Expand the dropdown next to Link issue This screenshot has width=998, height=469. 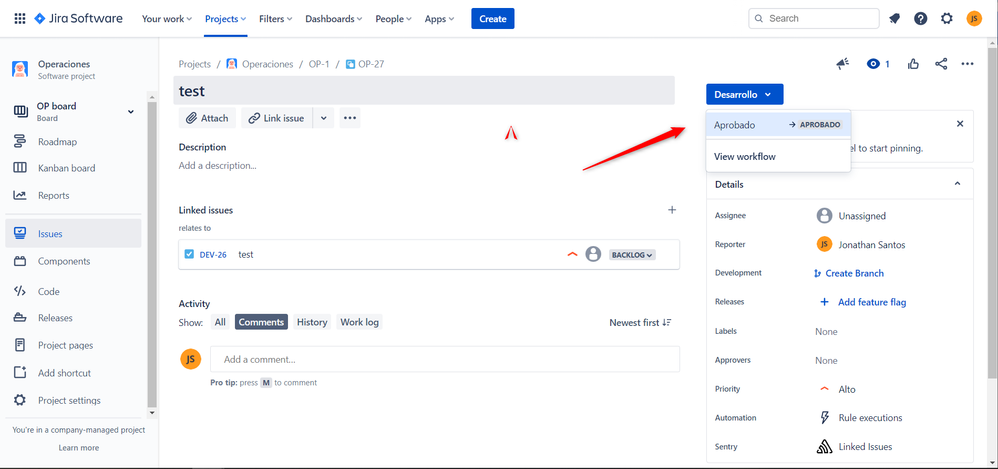coord(323,118)
